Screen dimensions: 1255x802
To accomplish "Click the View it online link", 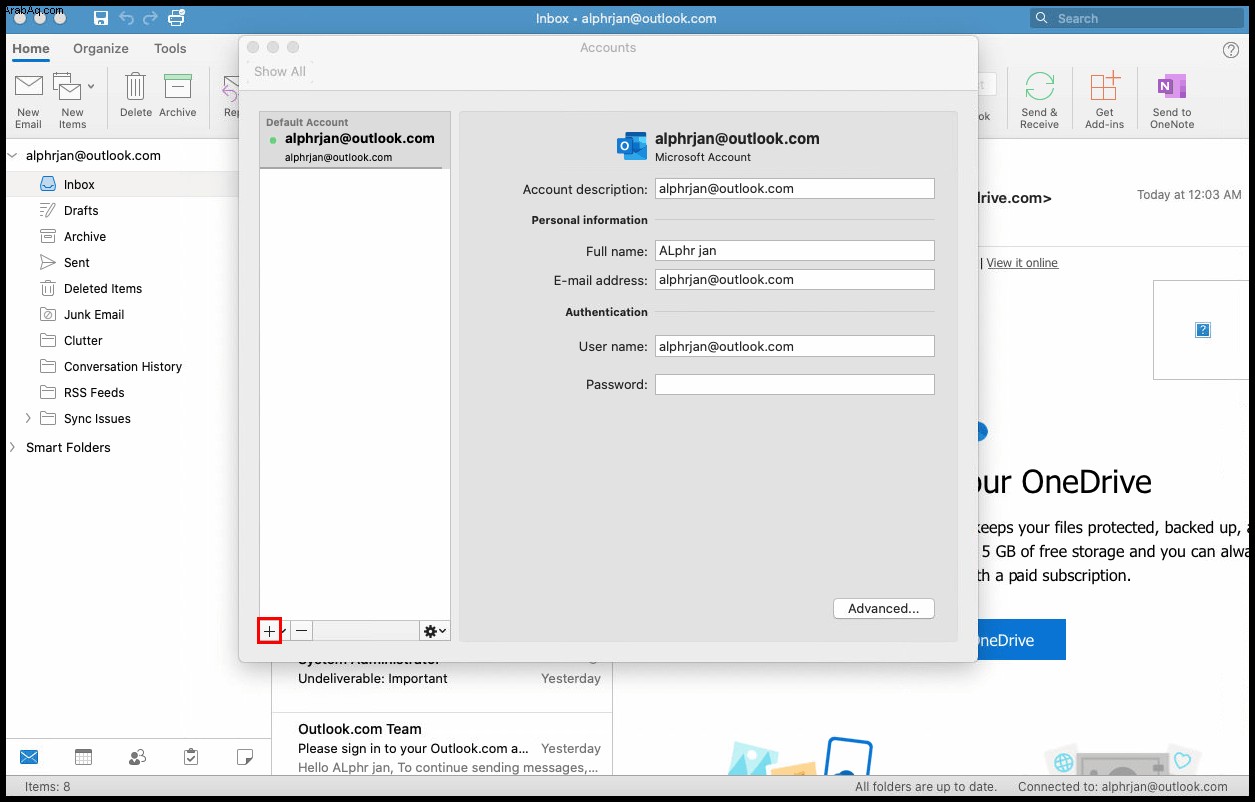I will (1022, 263).
